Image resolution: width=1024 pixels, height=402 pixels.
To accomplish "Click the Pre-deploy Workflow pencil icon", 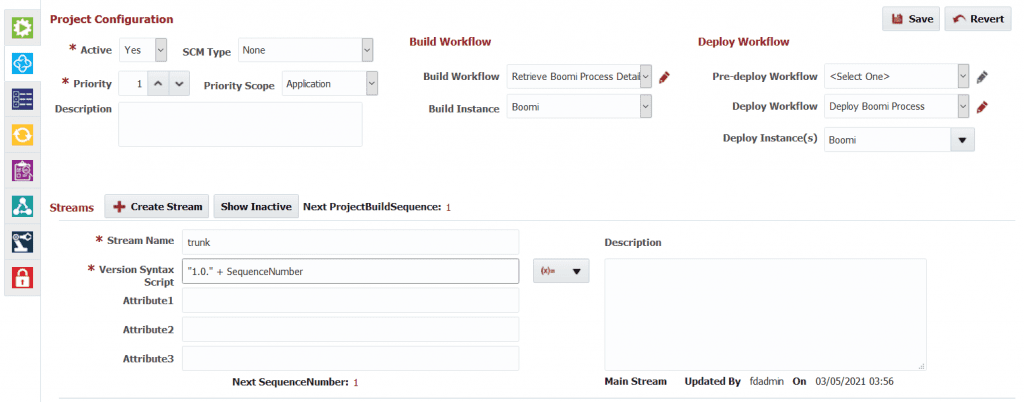I will [982, 77].
